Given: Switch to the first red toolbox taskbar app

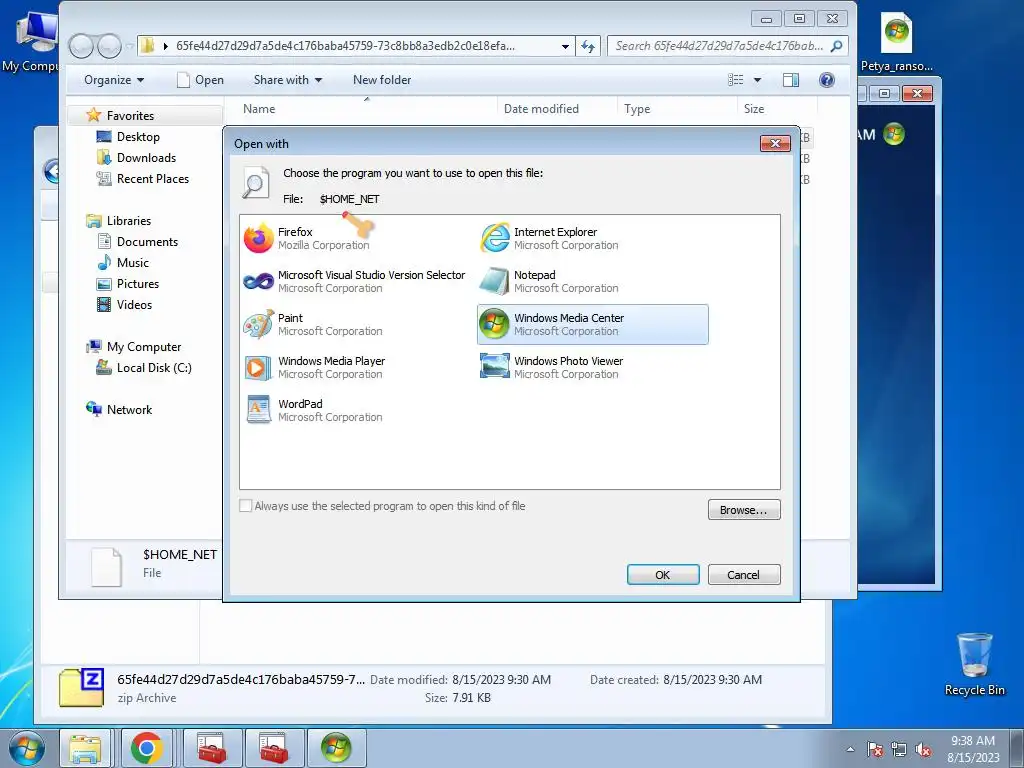Looking at the screenshot, I should click(x=212, y=748).
